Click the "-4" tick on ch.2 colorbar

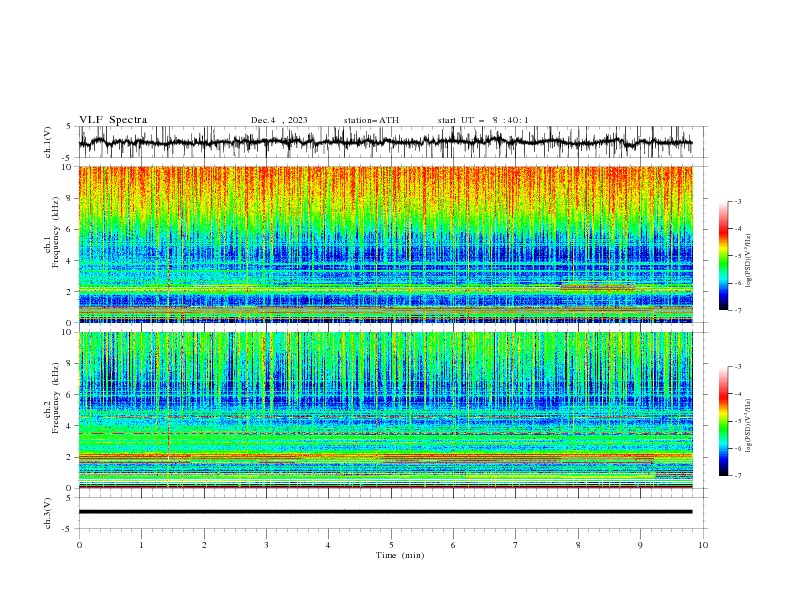click(737, 394)
